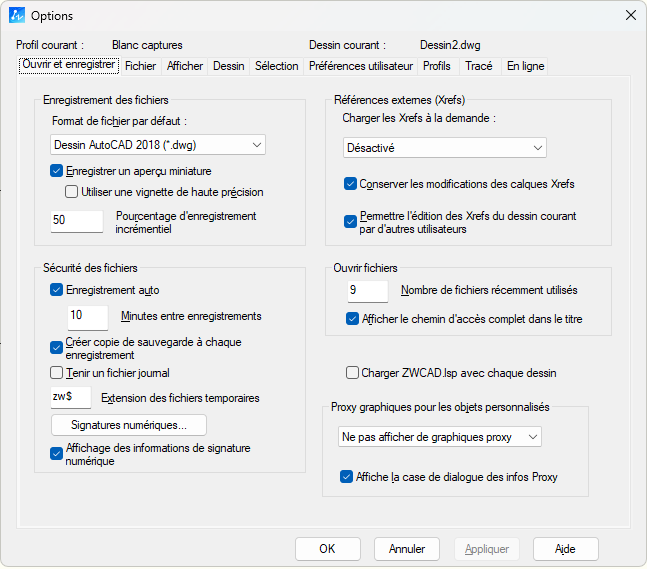Image resolution: width=647 pixels, height=569 pixels.
Task: Toggle 'Conserver les modifications des calques Xrefs'
Action: [351, 184]
